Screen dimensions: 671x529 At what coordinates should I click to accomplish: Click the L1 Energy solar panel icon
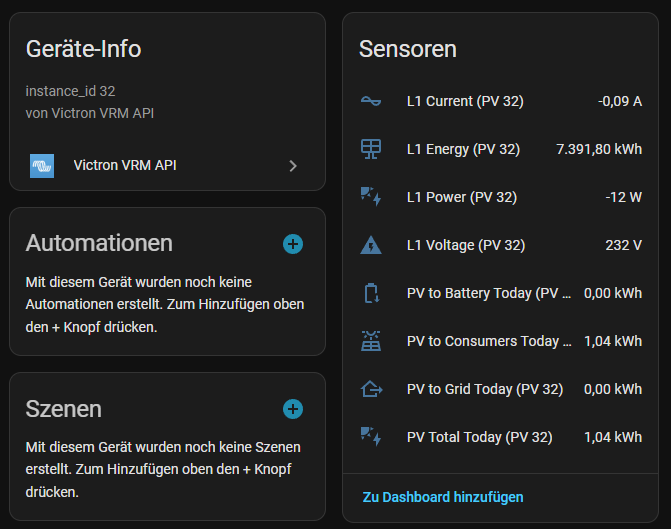[x=371, y=149]
